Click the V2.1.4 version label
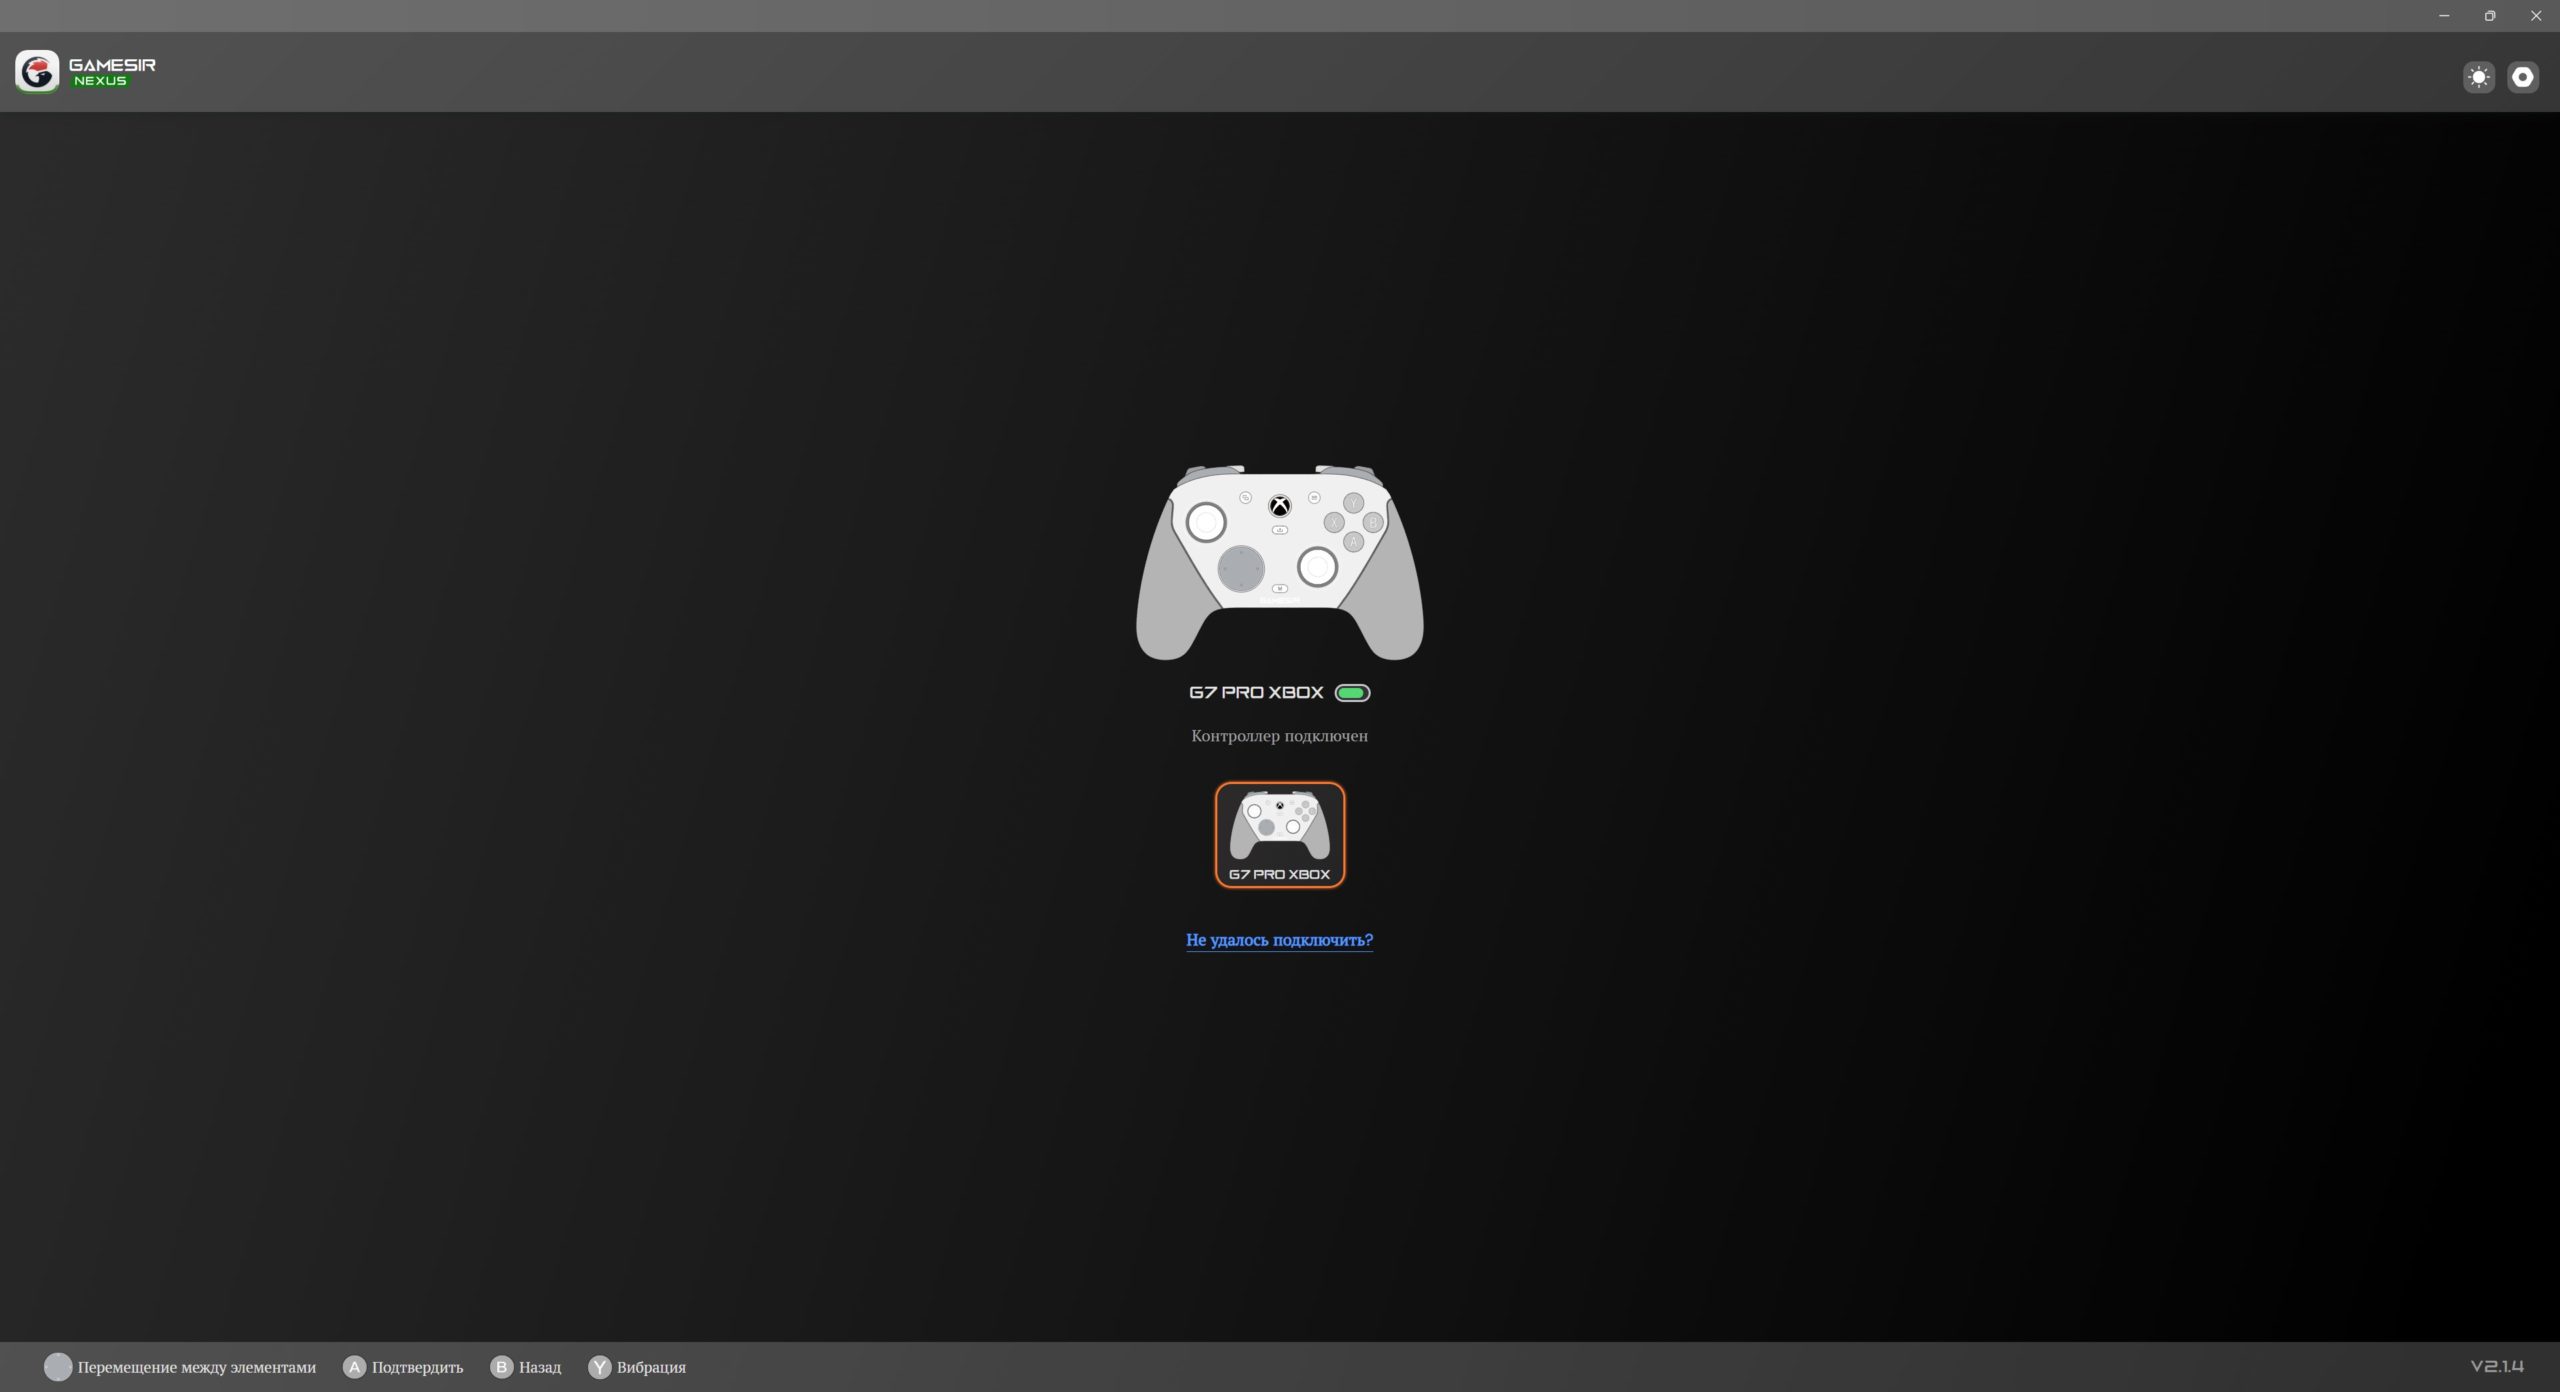Viewport: 2560px width, 1392px height. [2497, 1366]
